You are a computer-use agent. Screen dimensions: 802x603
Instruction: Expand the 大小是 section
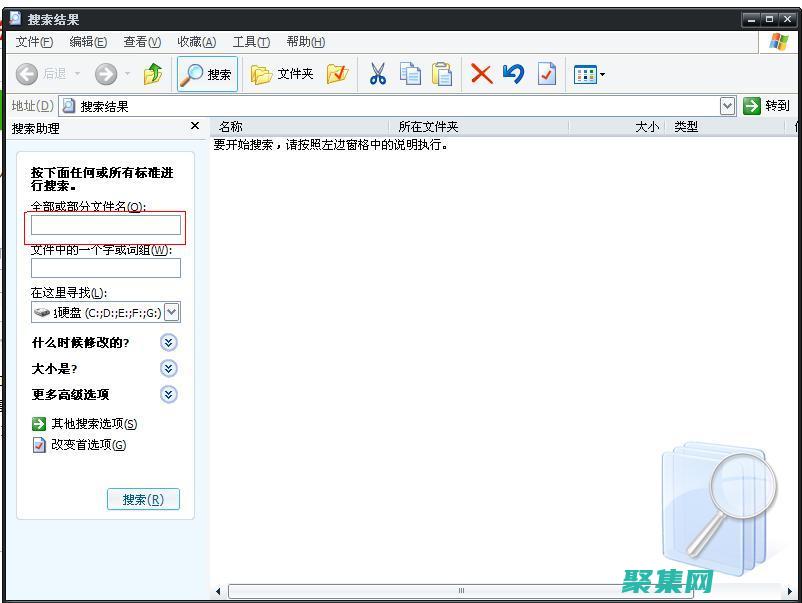click(x=168, y=368)
